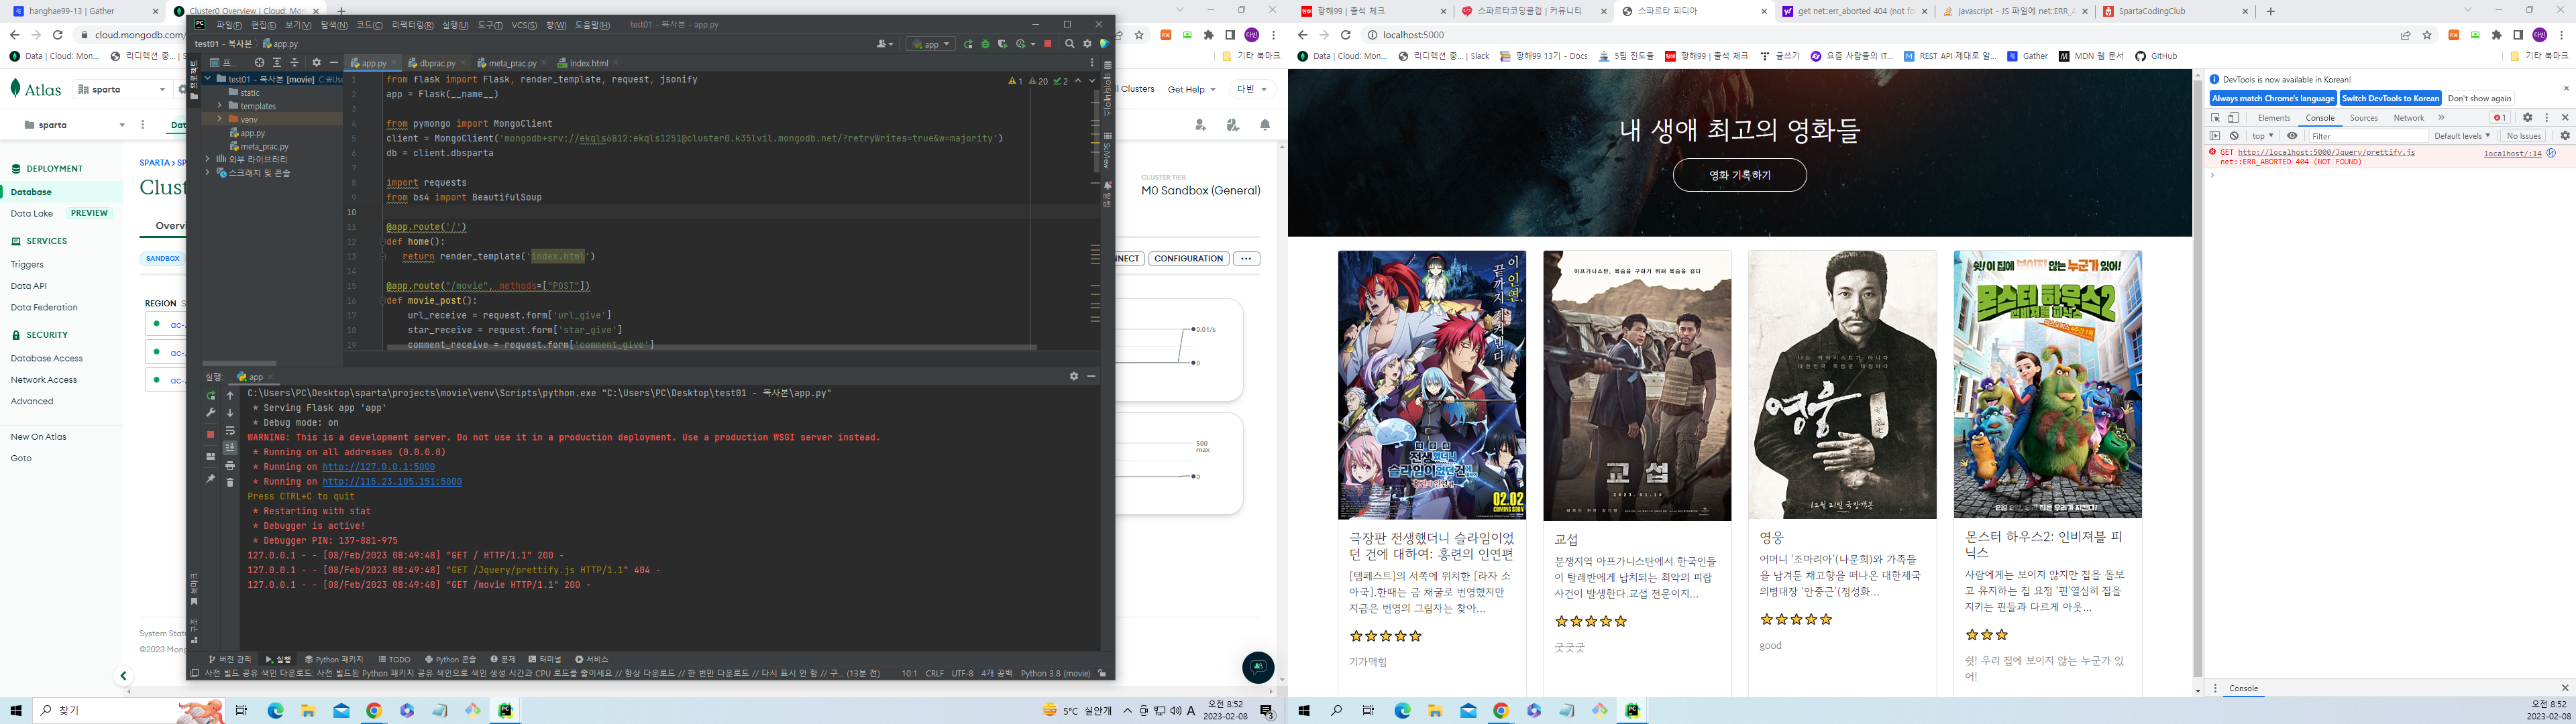This screenshot has height=724, width=2576.
Task: Show the DevTools console sidebar
Action: point(2215,136)
